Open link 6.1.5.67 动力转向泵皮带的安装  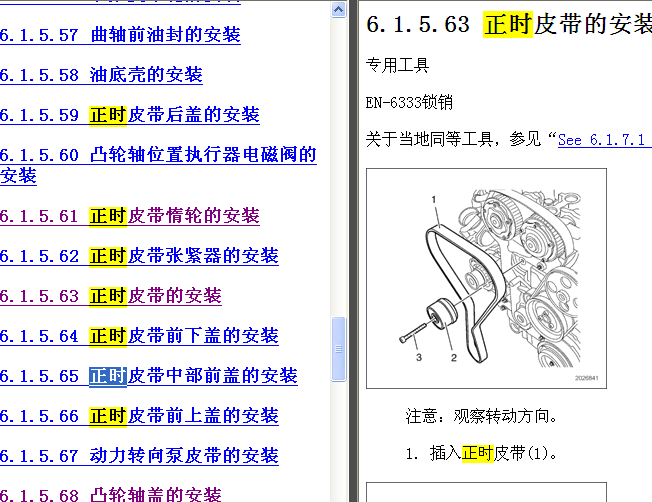(139, 455)
